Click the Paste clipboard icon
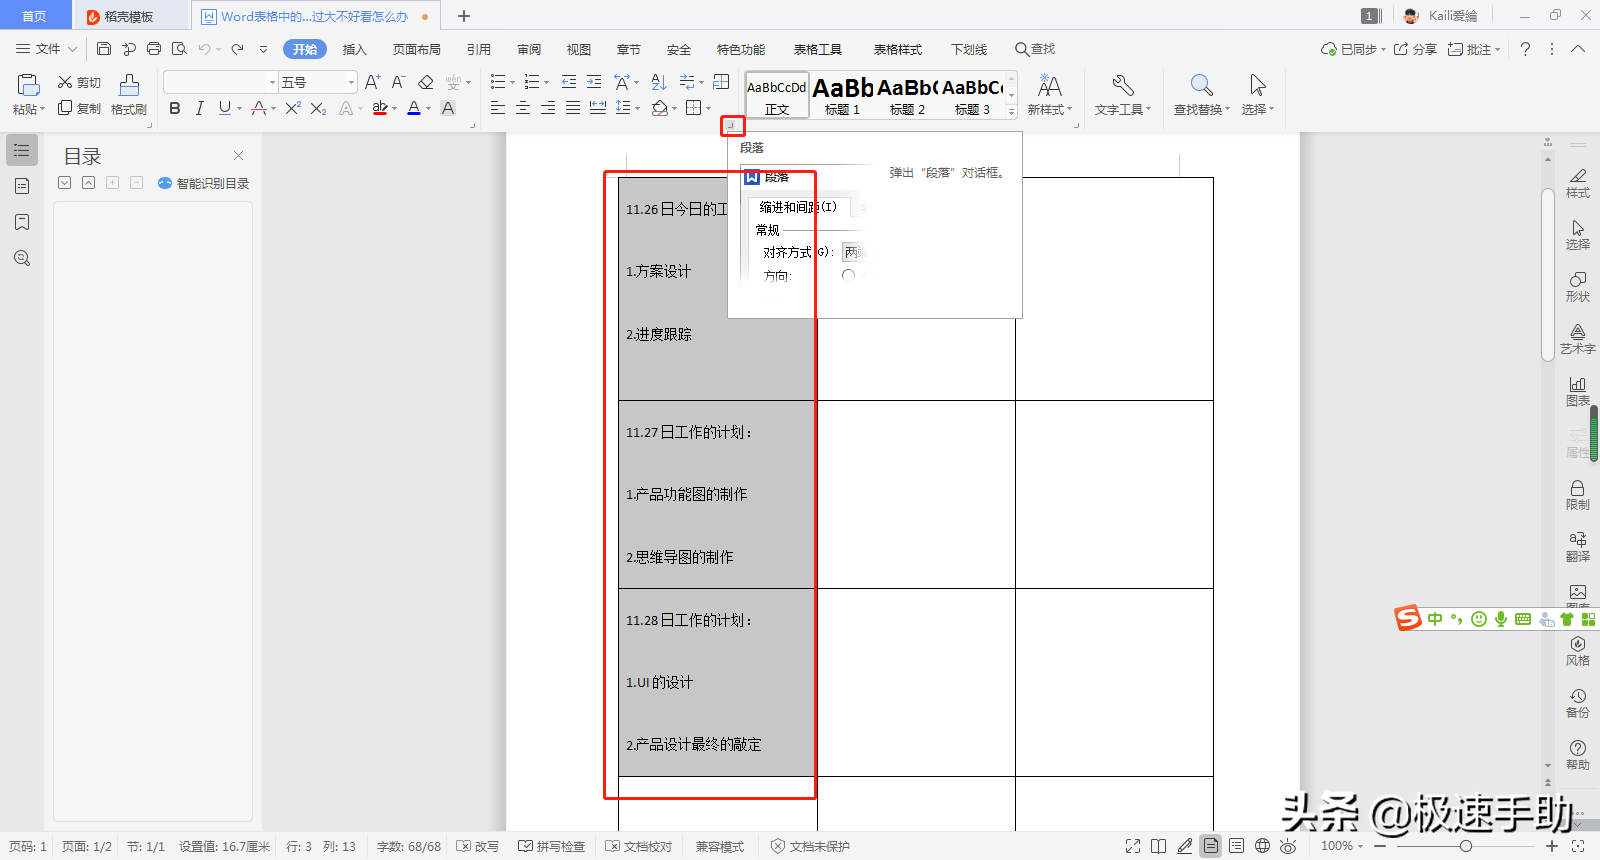 click(28, 85)
